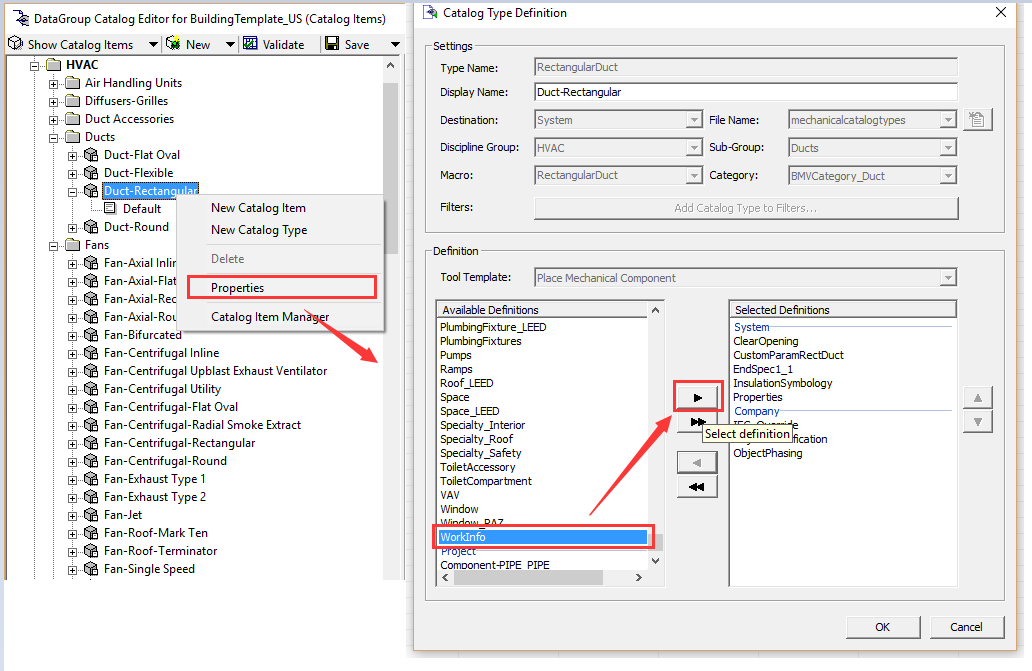Click the Save floppy disk icon
This screenshot has height=671, width=1032.
(332, 43)
